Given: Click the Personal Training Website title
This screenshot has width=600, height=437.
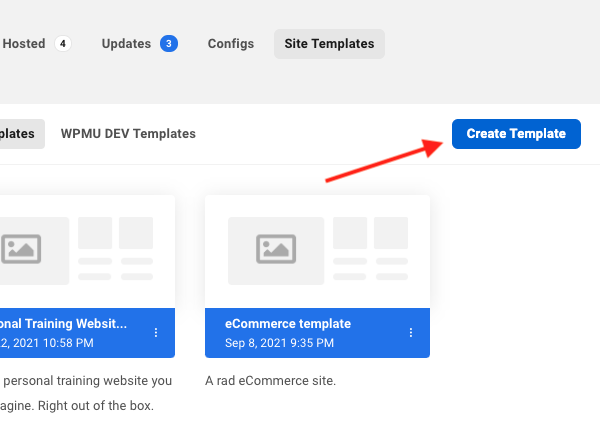Looking at the screenshot, I should pyautogui.click(x=65, y=324).
